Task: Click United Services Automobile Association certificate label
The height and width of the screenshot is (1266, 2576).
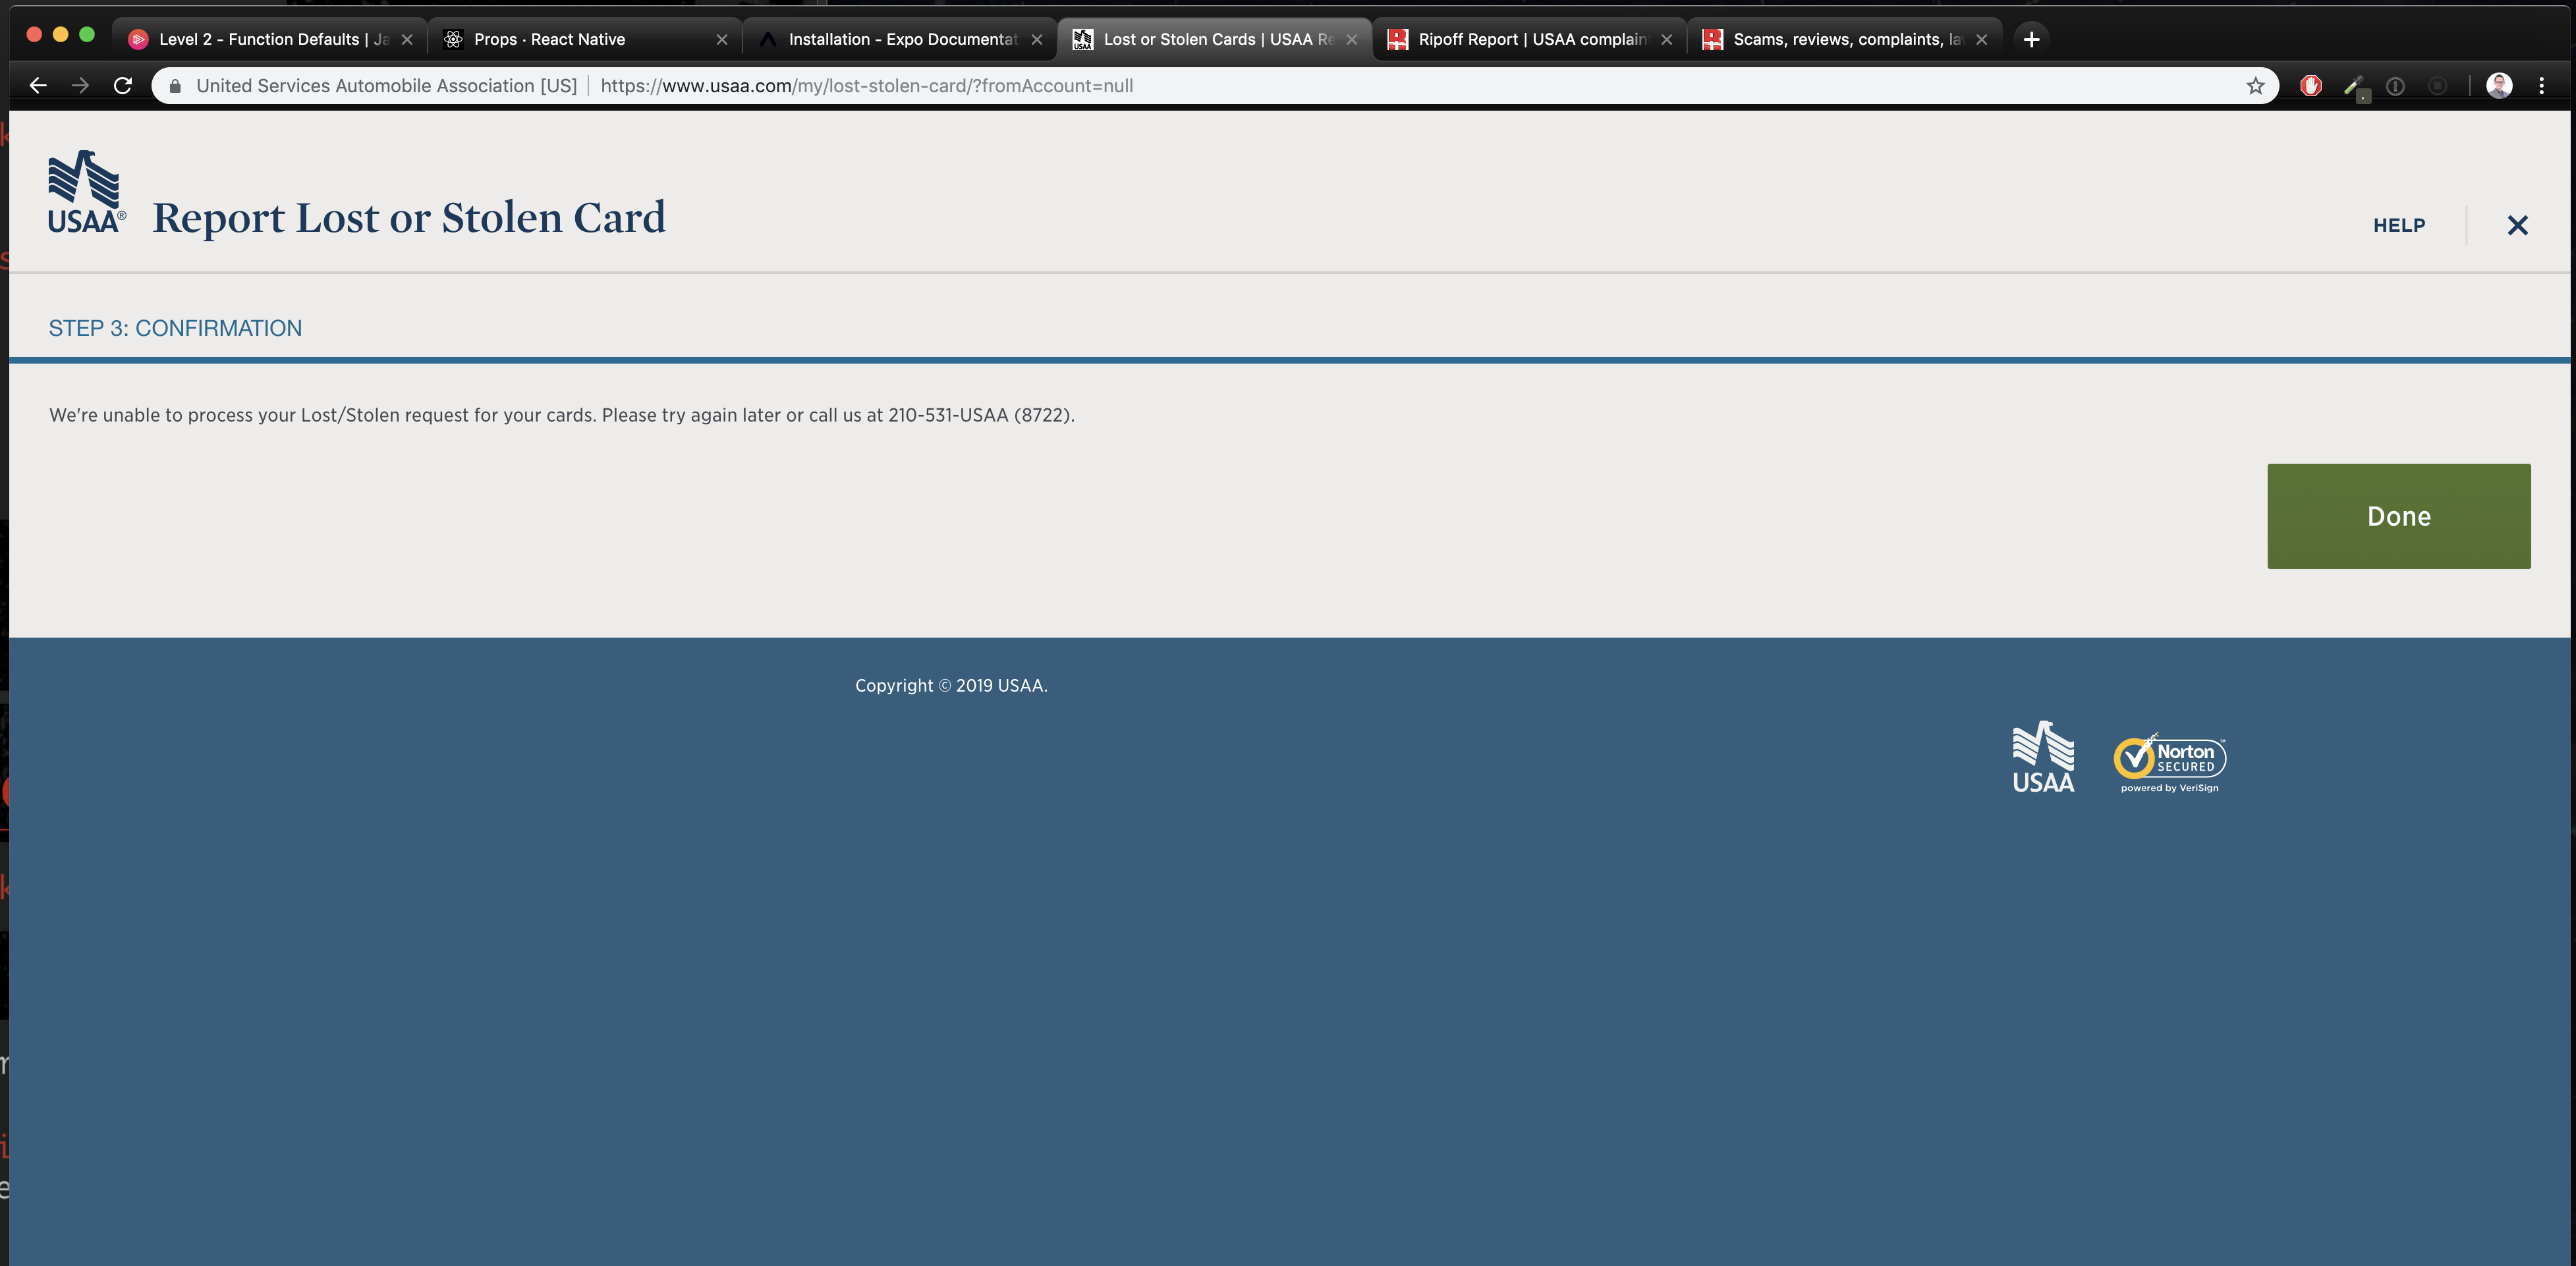Action: click(x=386, y=86)
